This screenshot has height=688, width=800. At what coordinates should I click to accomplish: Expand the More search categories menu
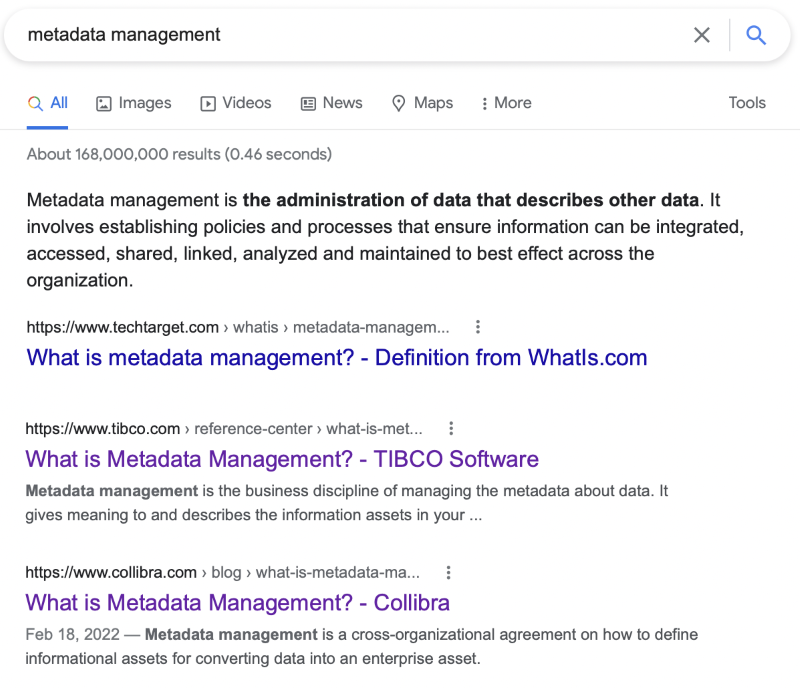506,103
